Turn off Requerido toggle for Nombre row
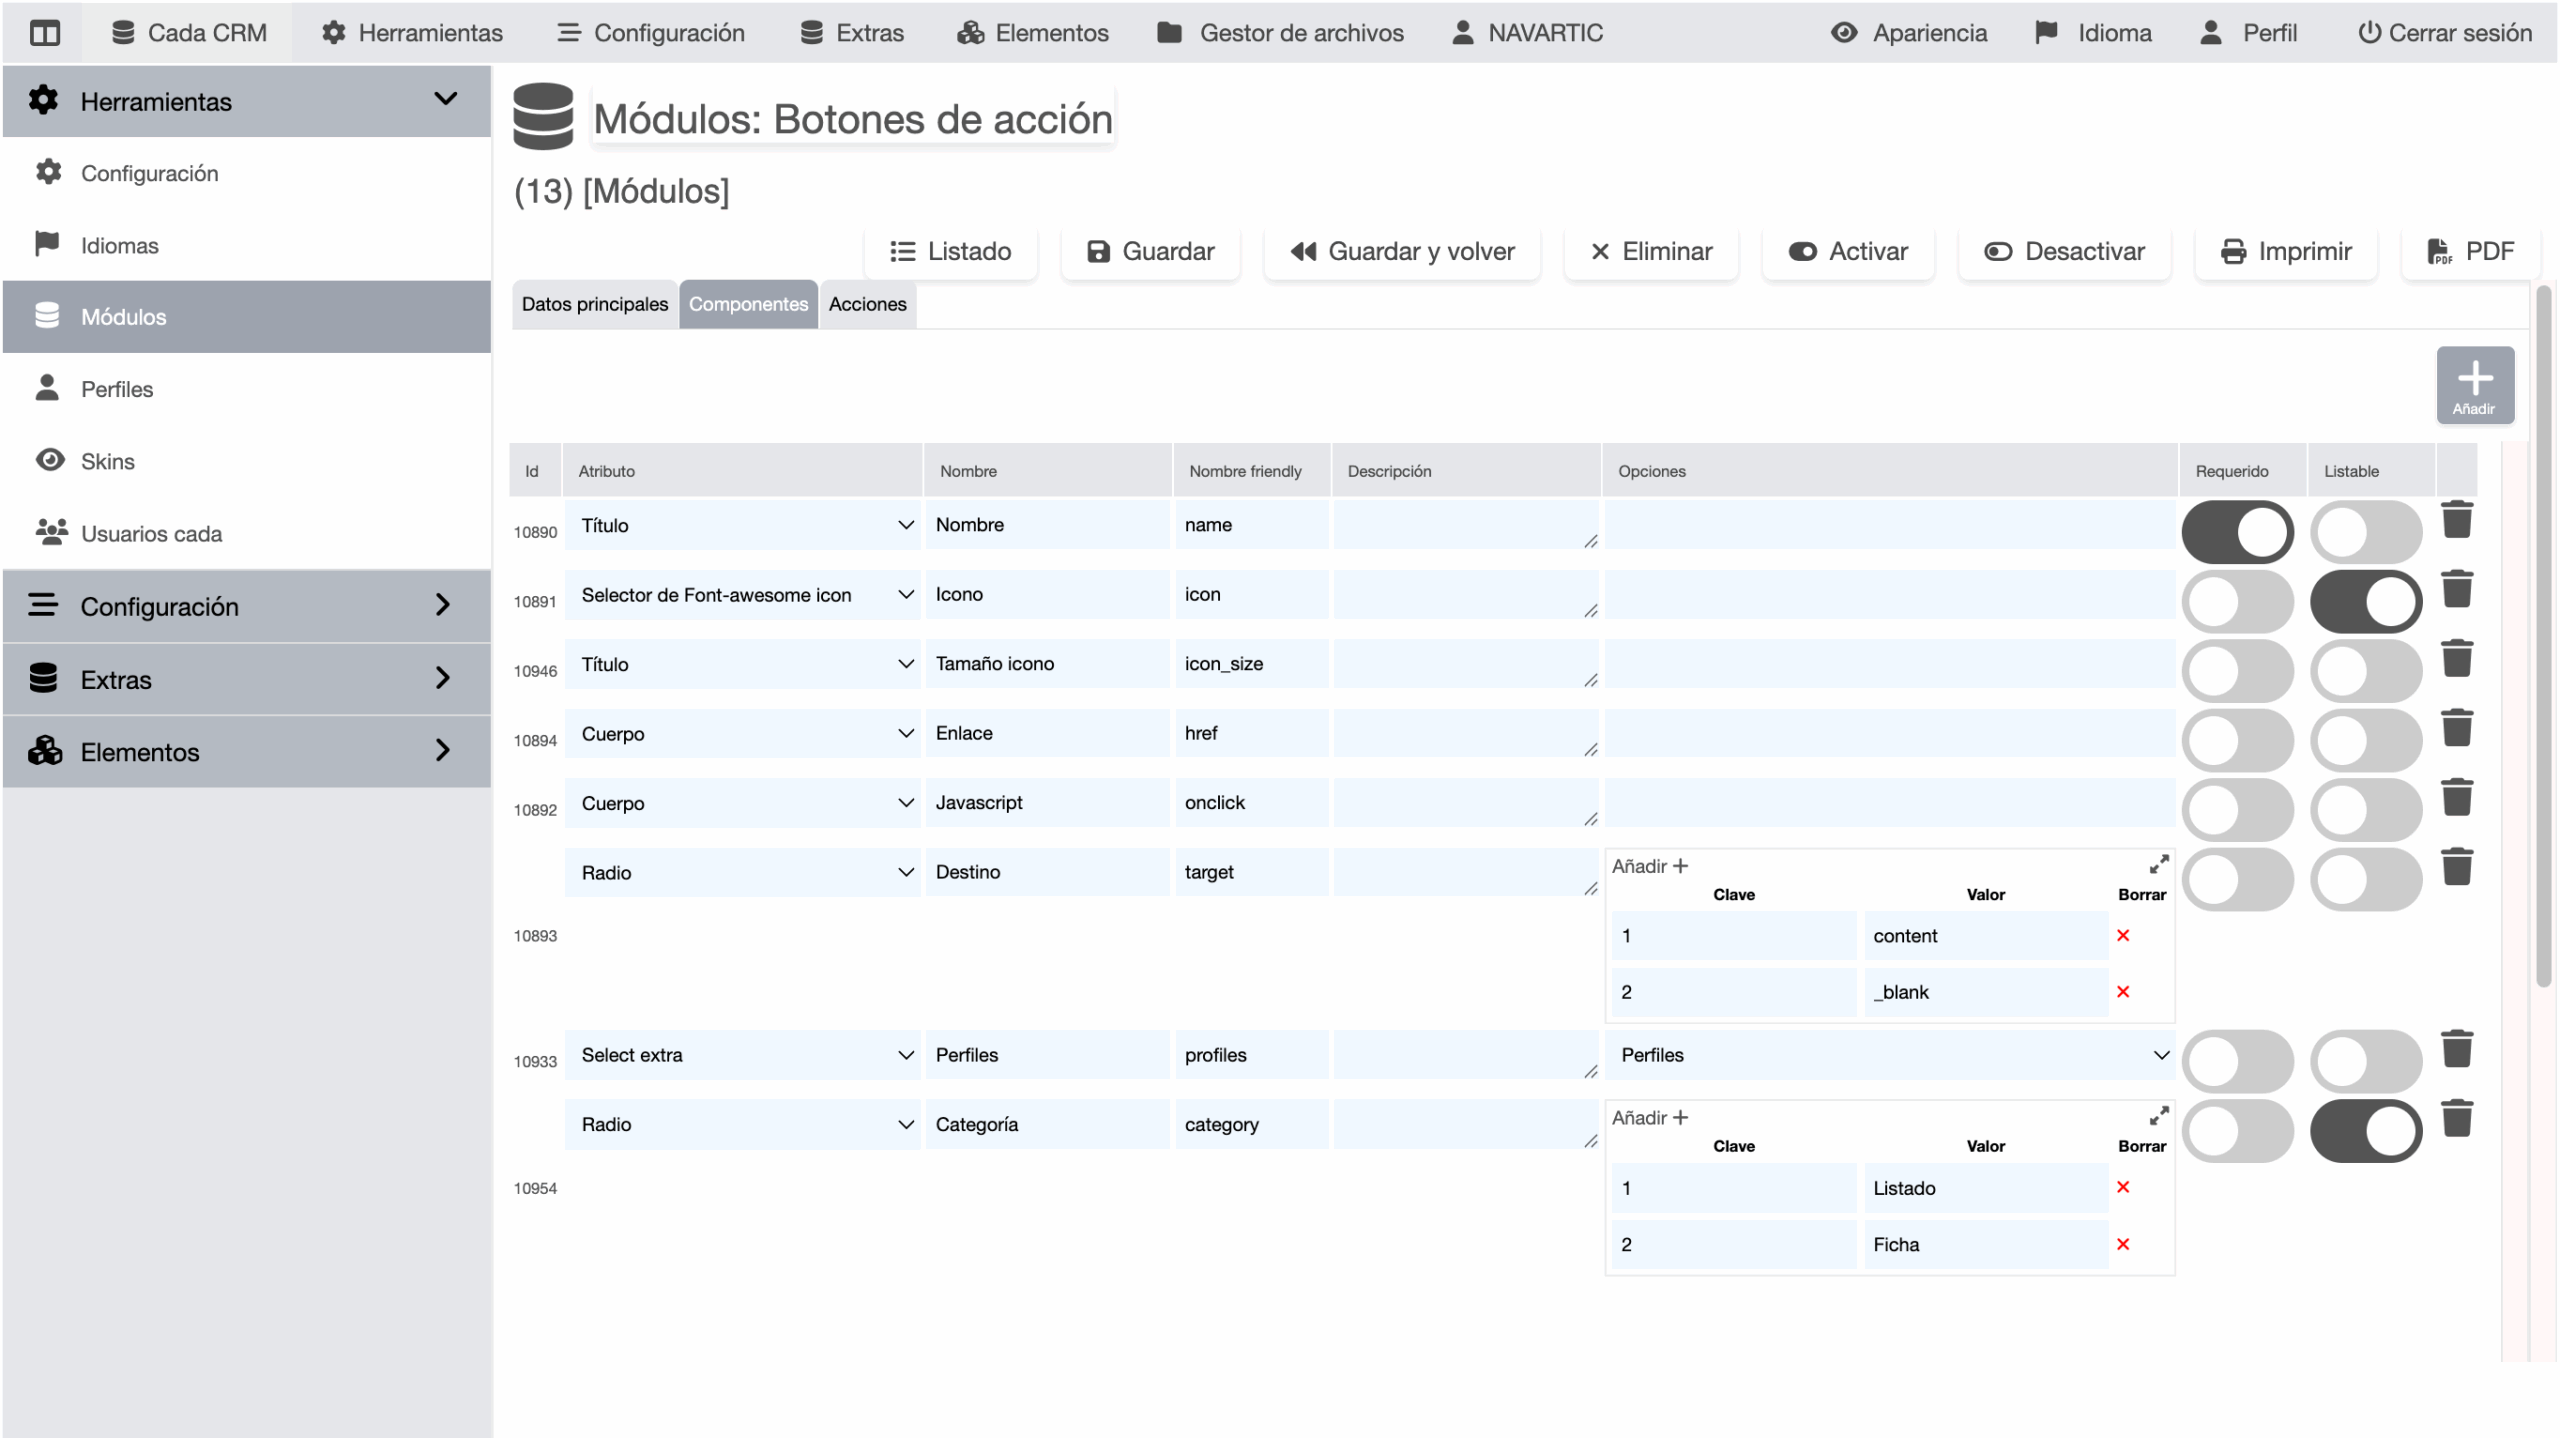 [x=2237, y=531]
